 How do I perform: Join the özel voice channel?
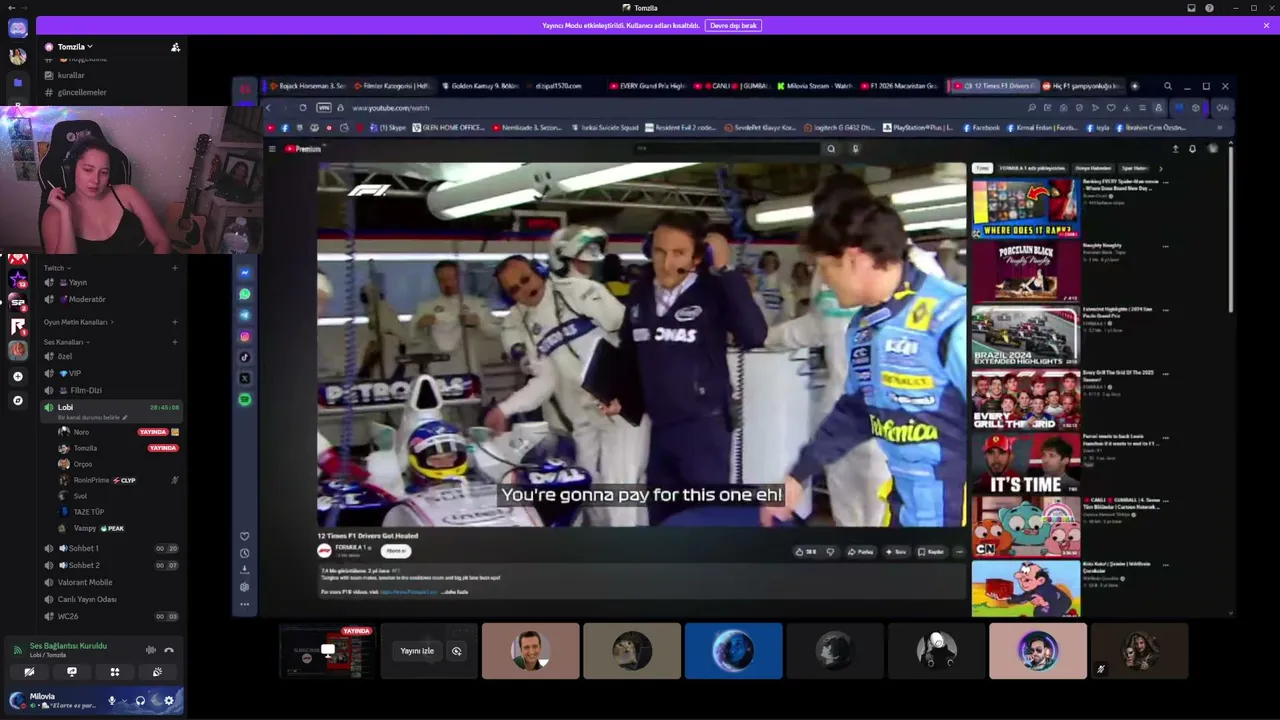pos(110,356)
